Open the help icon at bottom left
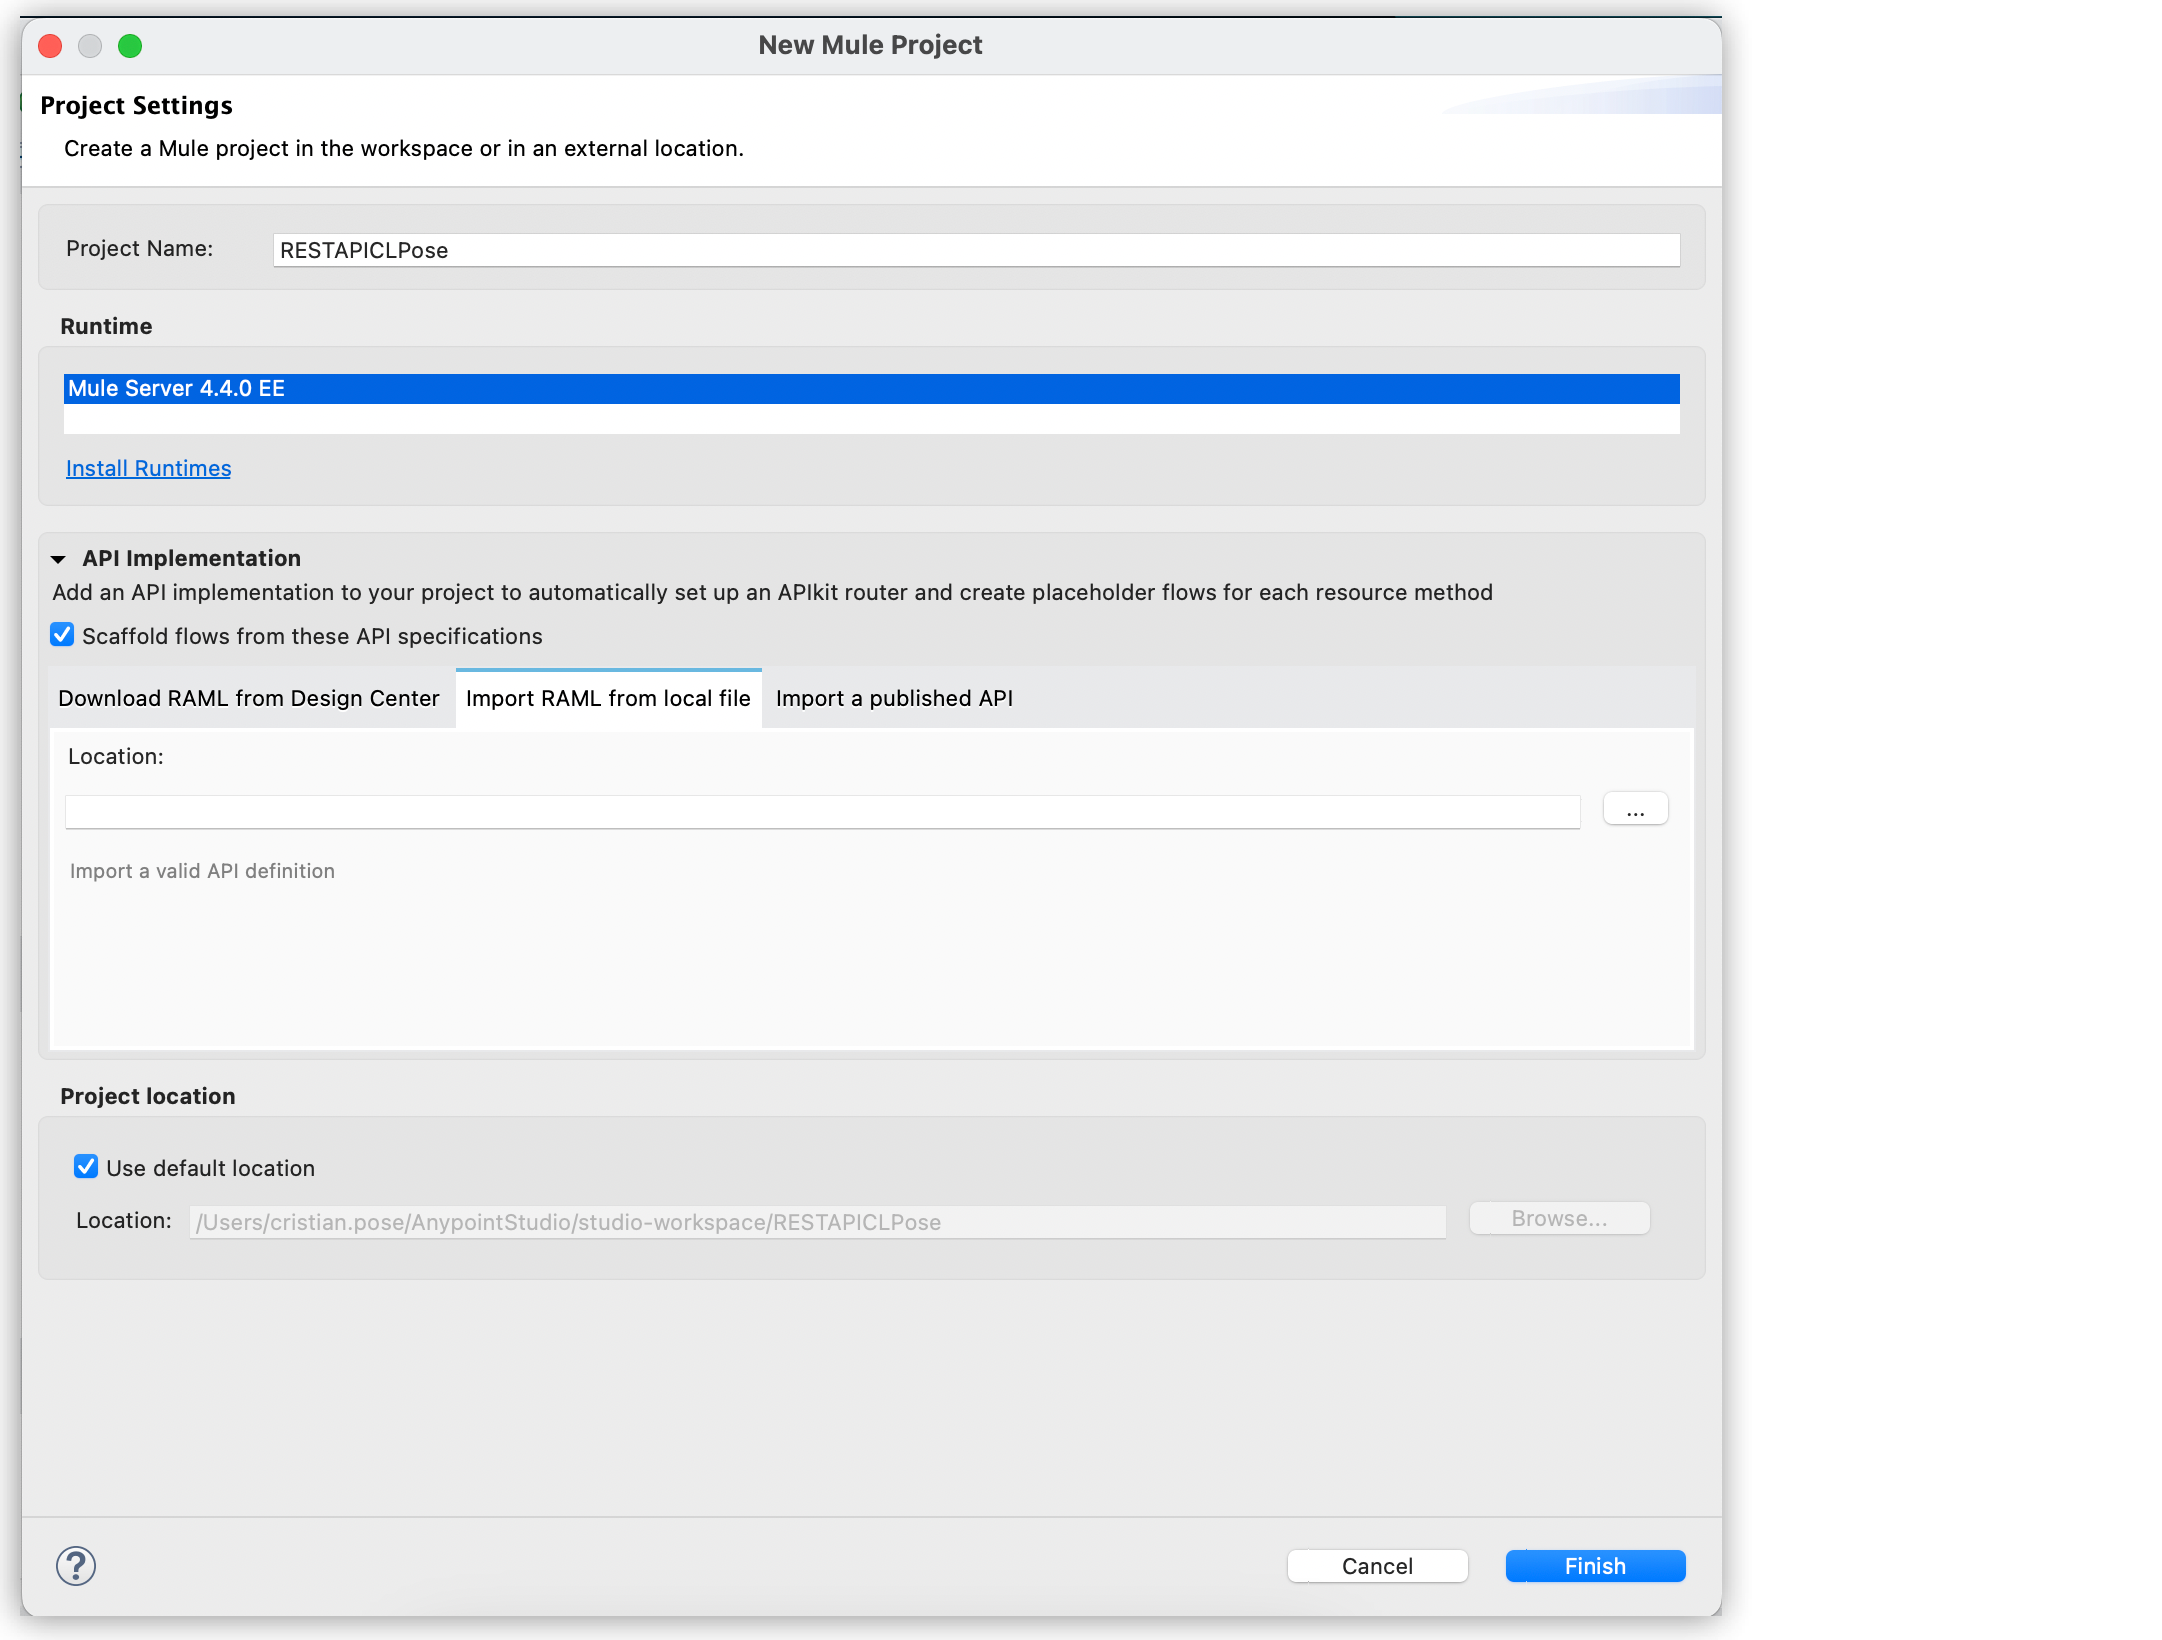Image resolution: width=2162 pixels, height=1640 pixels. [77, 1567]
